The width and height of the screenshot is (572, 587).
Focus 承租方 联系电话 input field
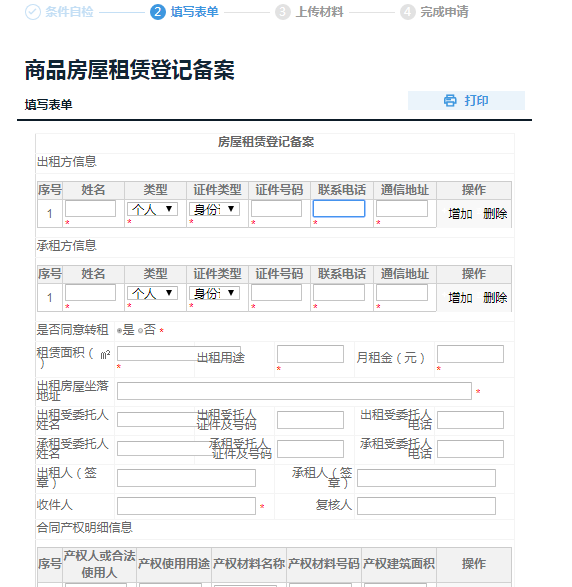[339, 292]
